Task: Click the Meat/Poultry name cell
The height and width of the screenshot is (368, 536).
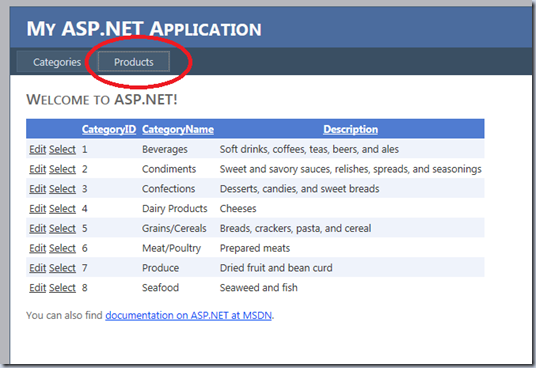Action: 171,248
